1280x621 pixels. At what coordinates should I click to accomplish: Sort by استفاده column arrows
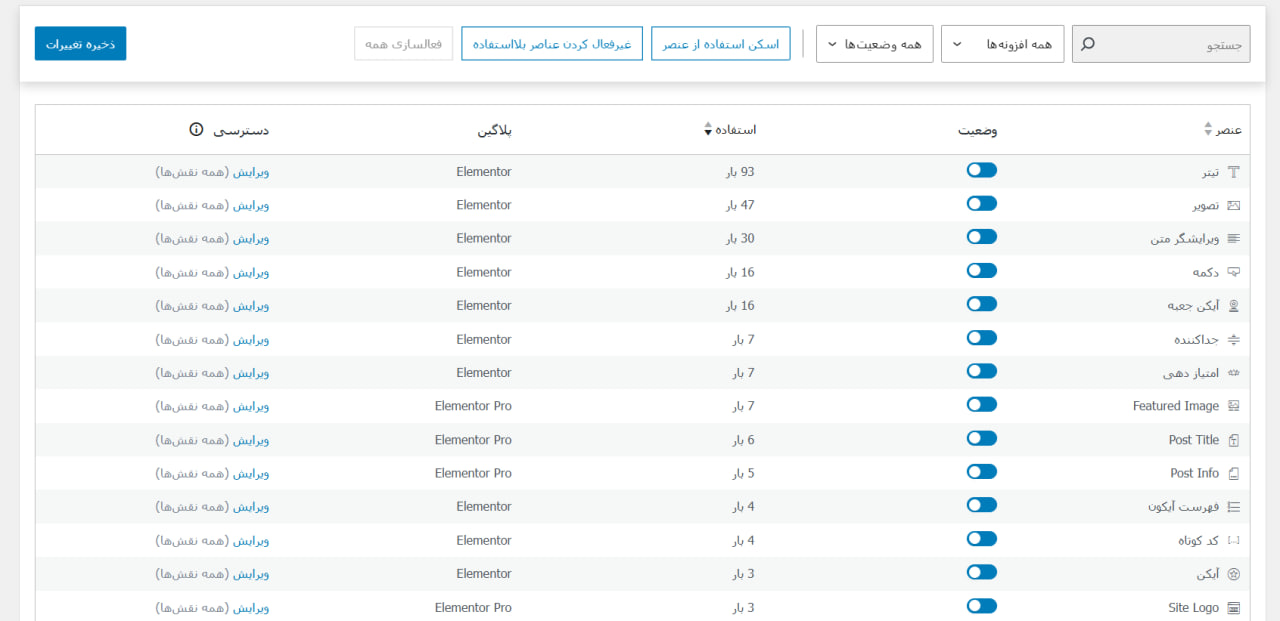pyautogui.click(x=708, y=130)
